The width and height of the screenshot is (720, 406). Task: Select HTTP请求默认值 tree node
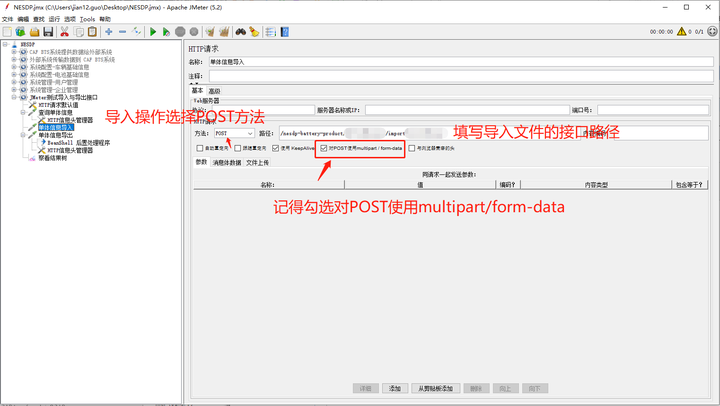click(58, 105)
